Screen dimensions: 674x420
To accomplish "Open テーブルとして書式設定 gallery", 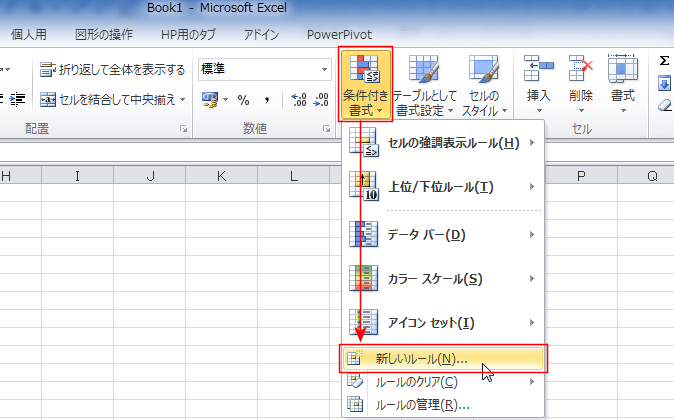I will (424, 84).
